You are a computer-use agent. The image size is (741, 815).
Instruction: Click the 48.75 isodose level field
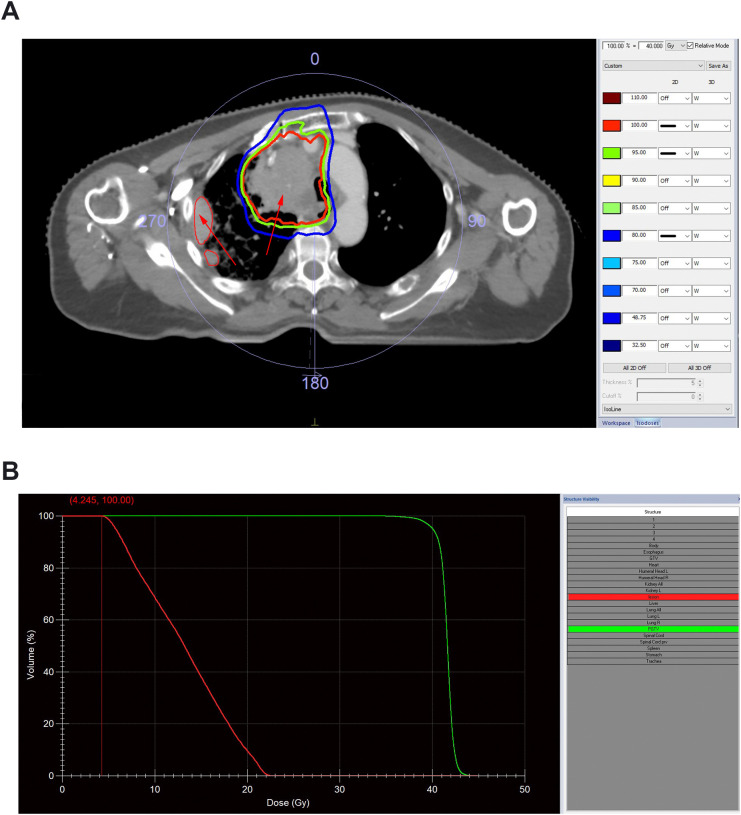[639, 318]
